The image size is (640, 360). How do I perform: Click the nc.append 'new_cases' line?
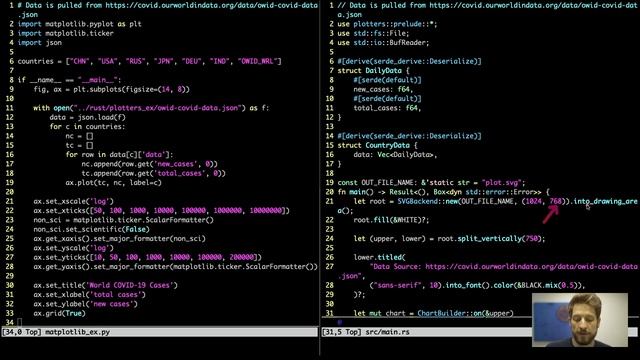(149, 164)
